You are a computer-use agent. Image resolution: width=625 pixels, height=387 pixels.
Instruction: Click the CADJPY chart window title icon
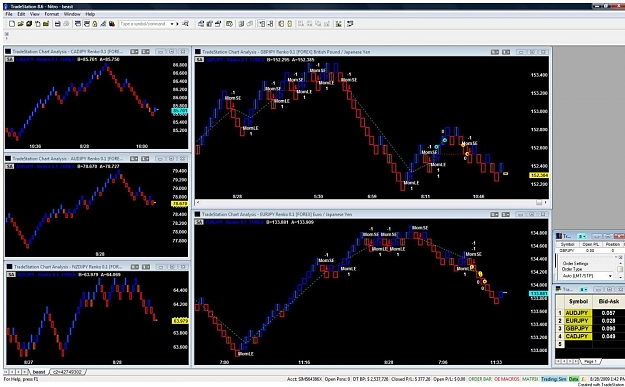[x=8, y=51]
